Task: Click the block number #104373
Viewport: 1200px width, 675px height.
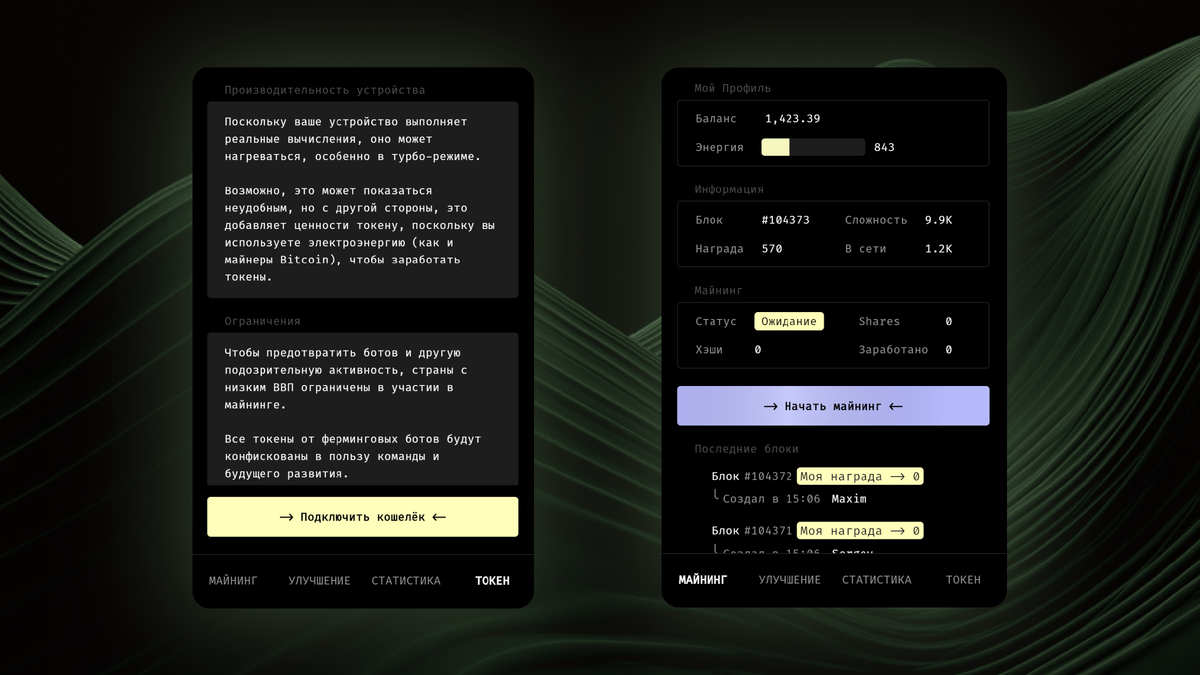Action: [791, 219]
